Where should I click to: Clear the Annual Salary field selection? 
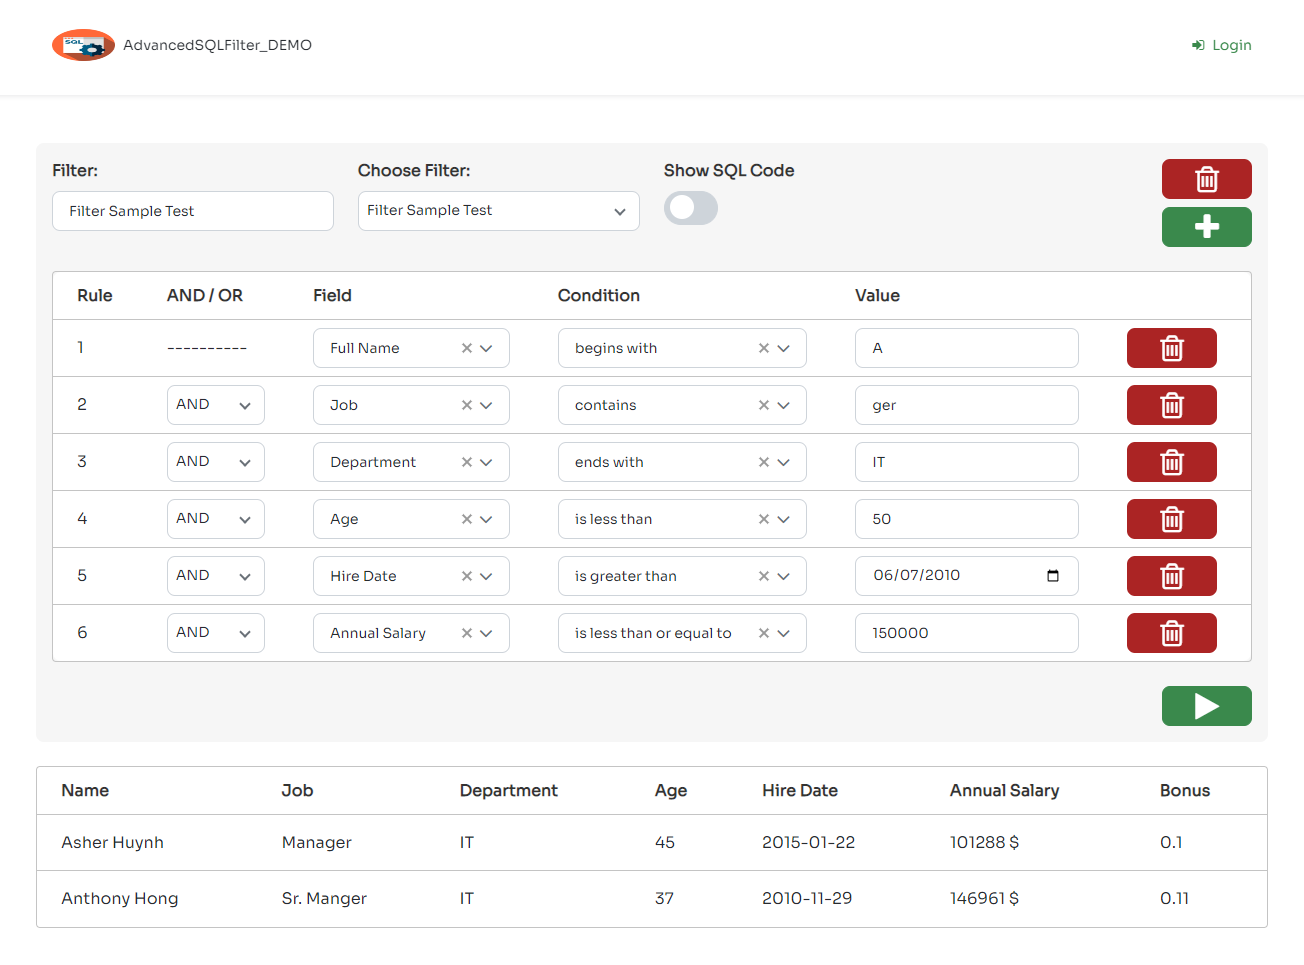tap(467, 633)
